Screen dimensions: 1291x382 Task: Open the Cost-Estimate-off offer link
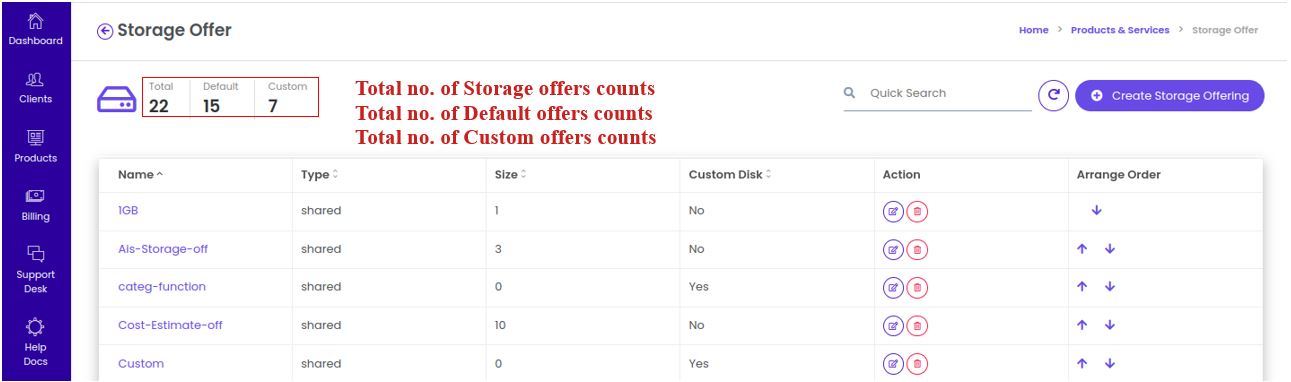click(x=170, y=325)
